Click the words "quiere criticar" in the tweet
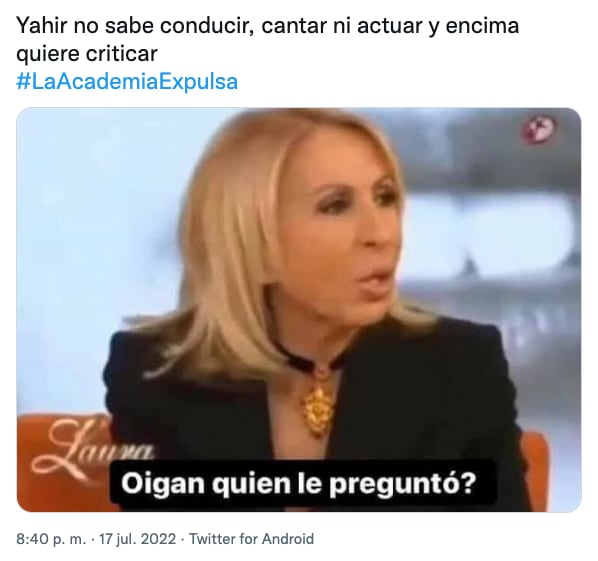598x561 pixels. point(87,53)
